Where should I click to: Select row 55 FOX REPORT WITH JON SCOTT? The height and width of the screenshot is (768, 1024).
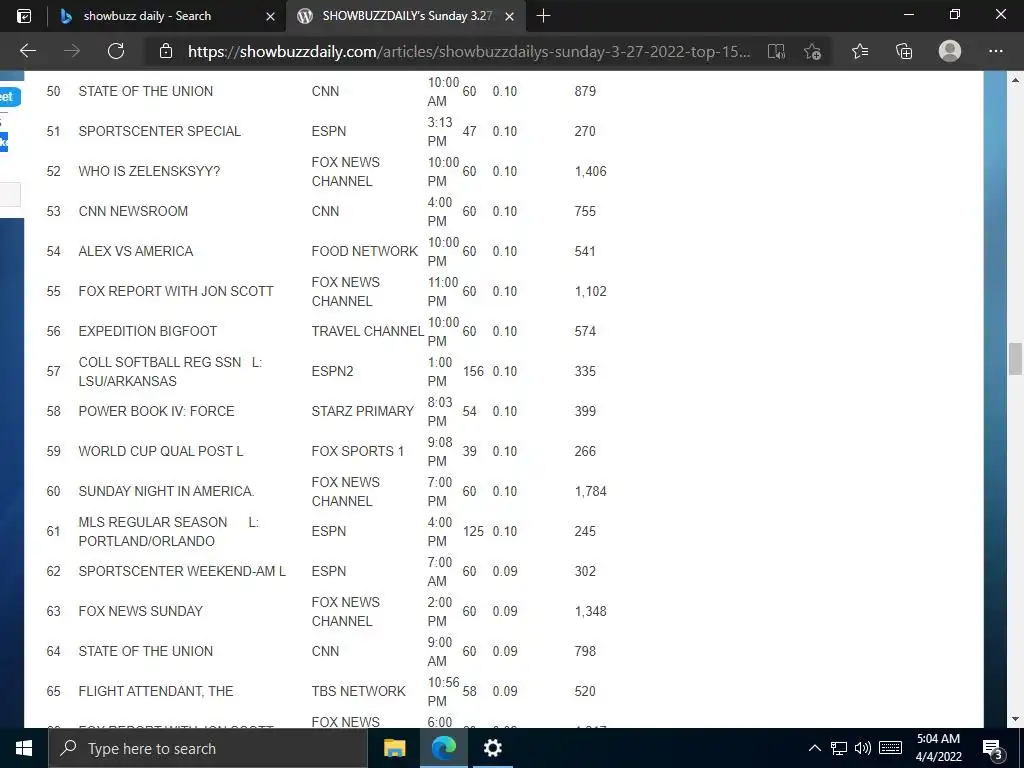(176, 291)
